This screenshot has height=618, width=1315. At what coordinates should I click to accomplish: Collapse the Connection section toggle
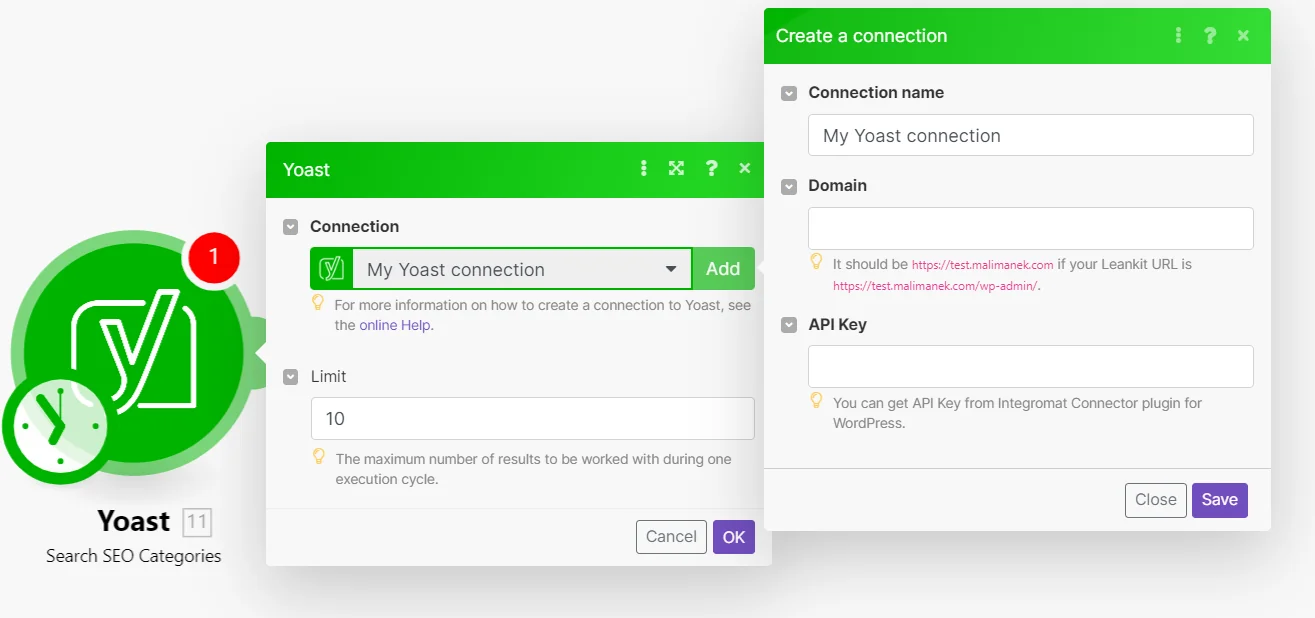(290, 227)
